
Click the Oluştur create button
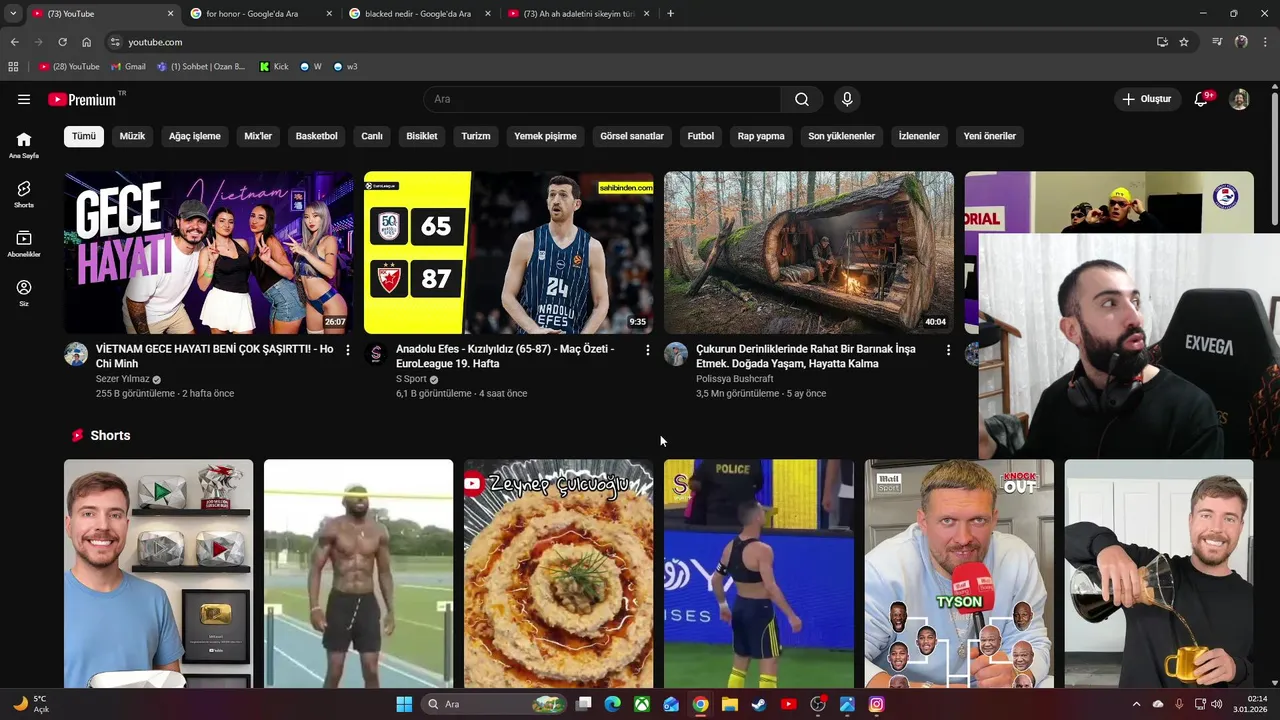(1147, 99)
